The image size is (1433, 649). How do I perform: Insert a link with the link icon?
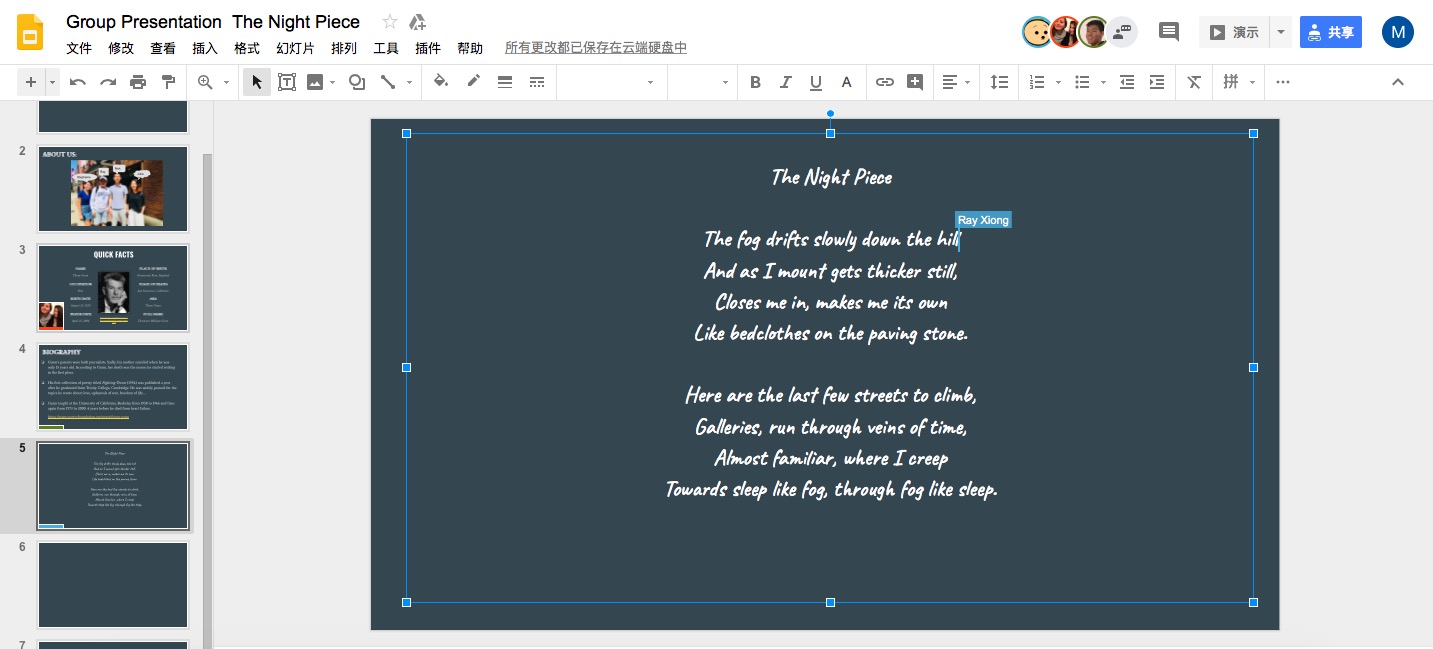(x=884, y=82)
